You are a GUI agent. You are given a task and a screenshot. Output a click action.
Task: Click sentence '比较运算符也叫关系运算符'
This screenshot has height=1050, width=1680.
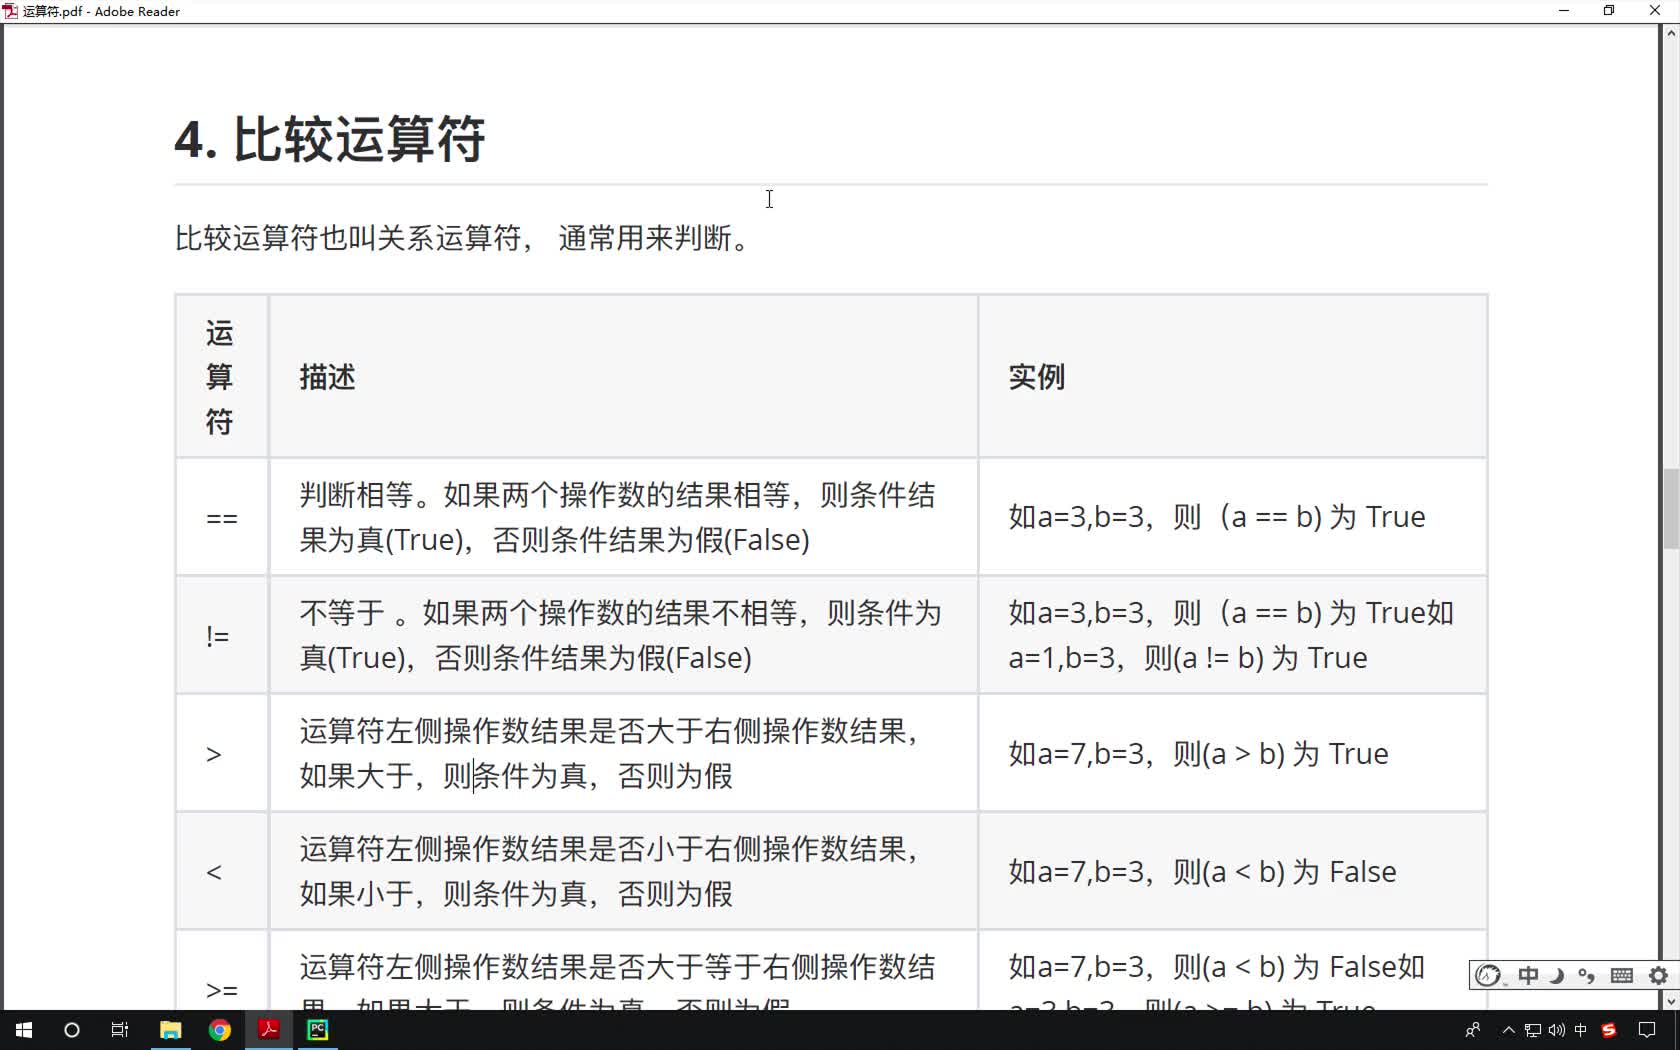point(348,238)
